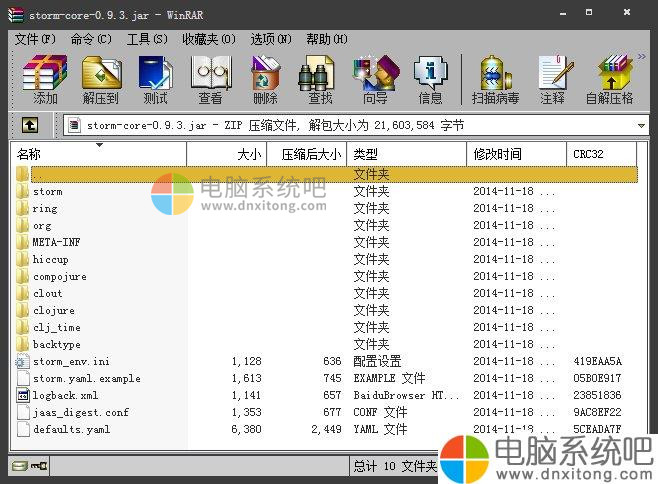Click the toolbar overflow chevron

(x=642, y=56)
